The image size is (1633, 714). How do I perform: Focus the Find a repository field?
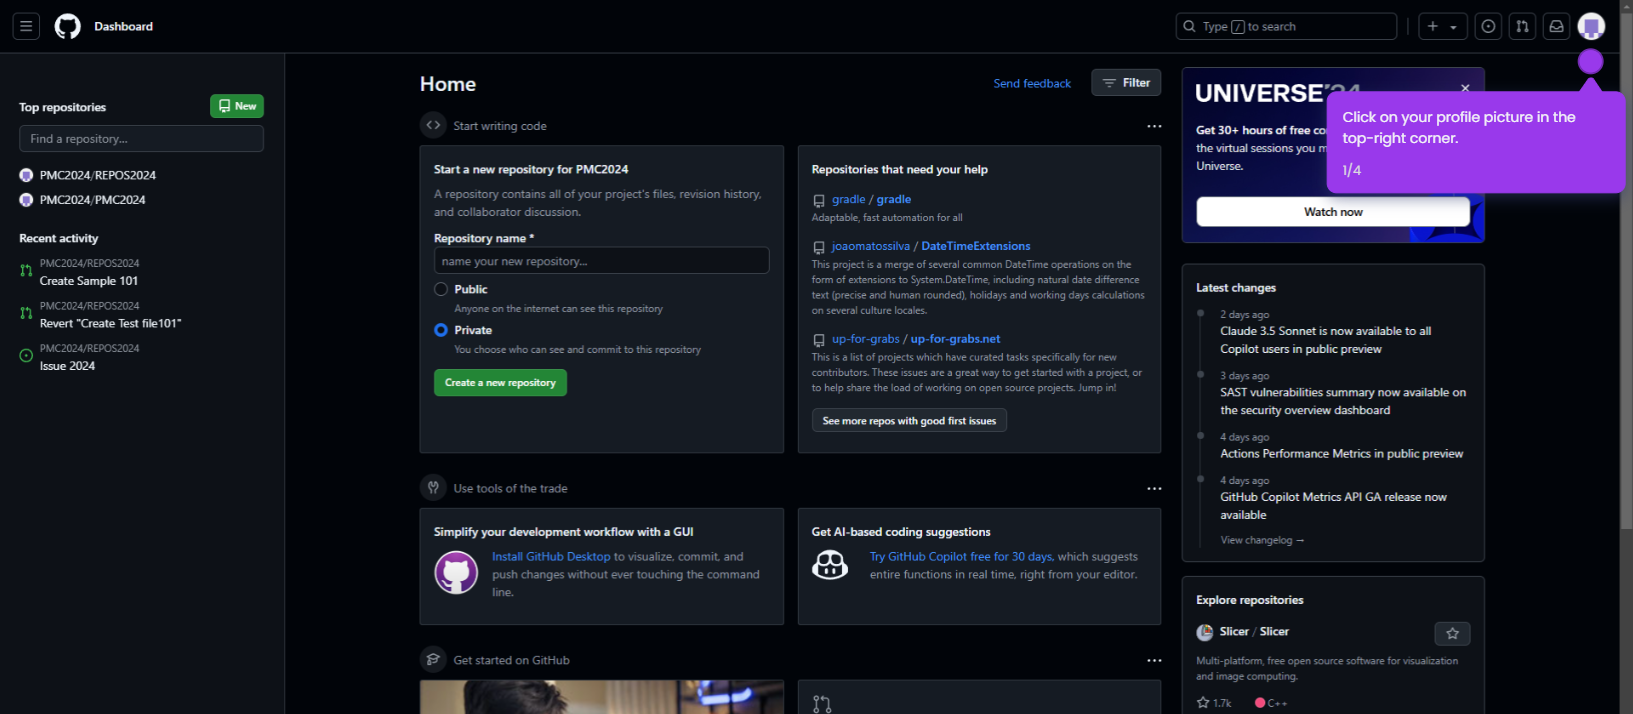141,138
